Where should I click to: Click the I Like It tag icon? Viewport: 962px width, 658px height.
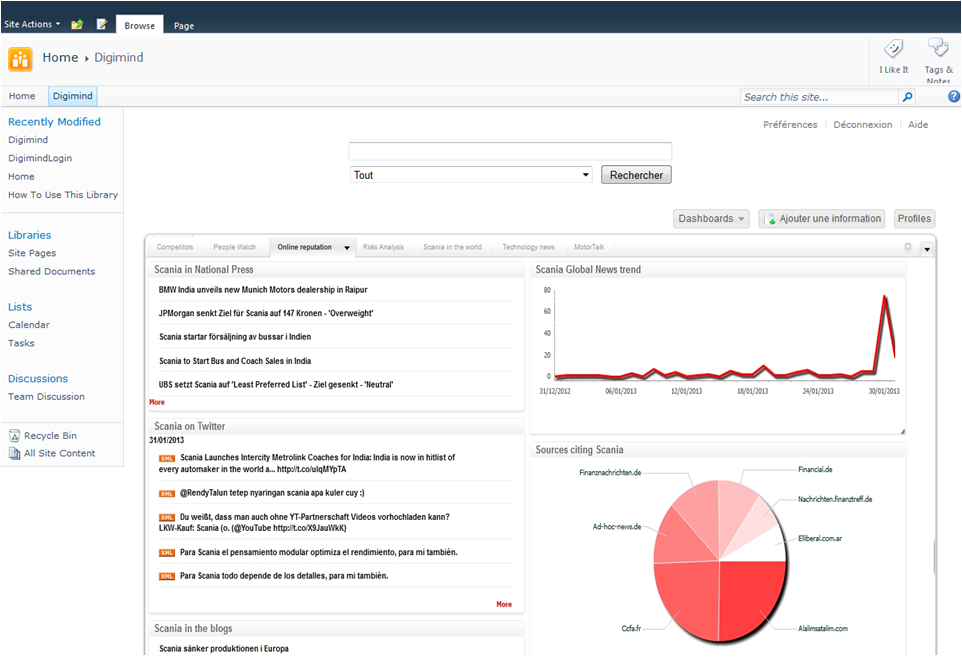point(893,49)
